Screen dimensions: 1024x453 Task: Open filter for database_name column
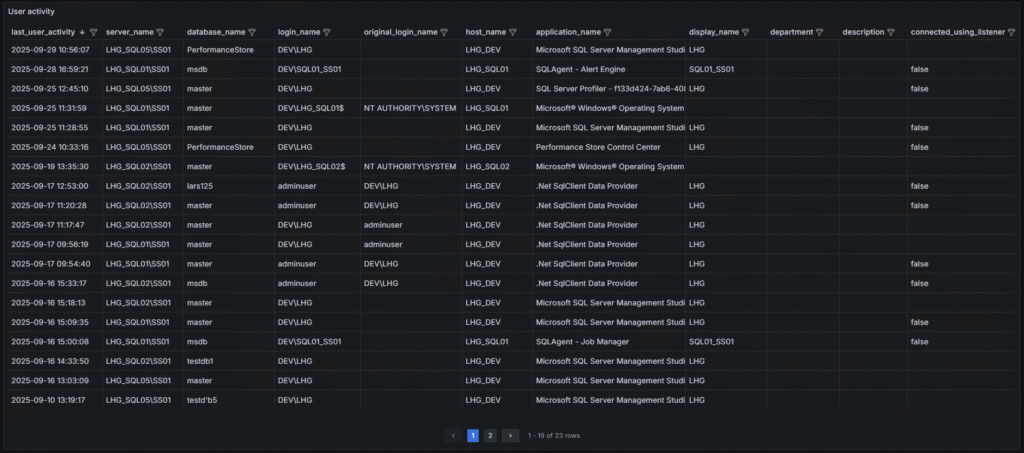click(252, 32)
